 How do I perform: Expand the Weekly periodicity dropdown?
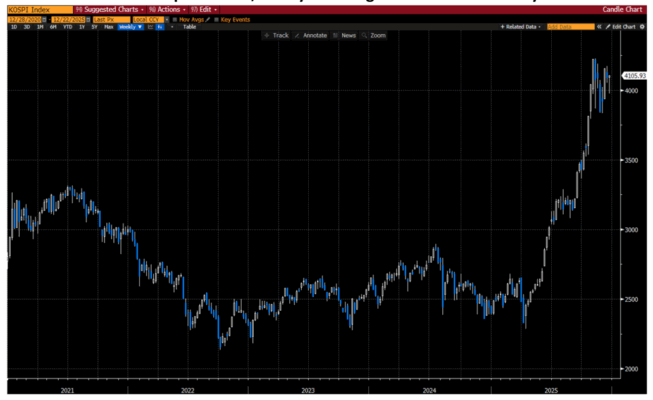130,26
